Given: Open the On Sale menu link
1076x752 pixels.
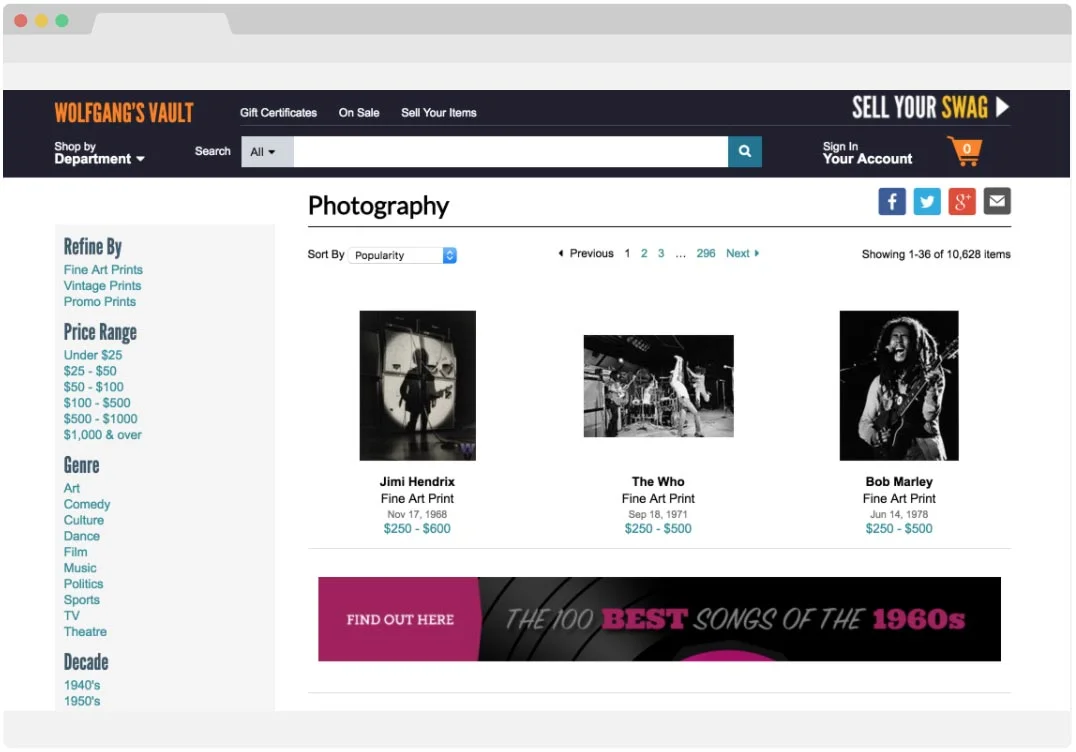Looking at the screenshot, I should coord(359,113).
